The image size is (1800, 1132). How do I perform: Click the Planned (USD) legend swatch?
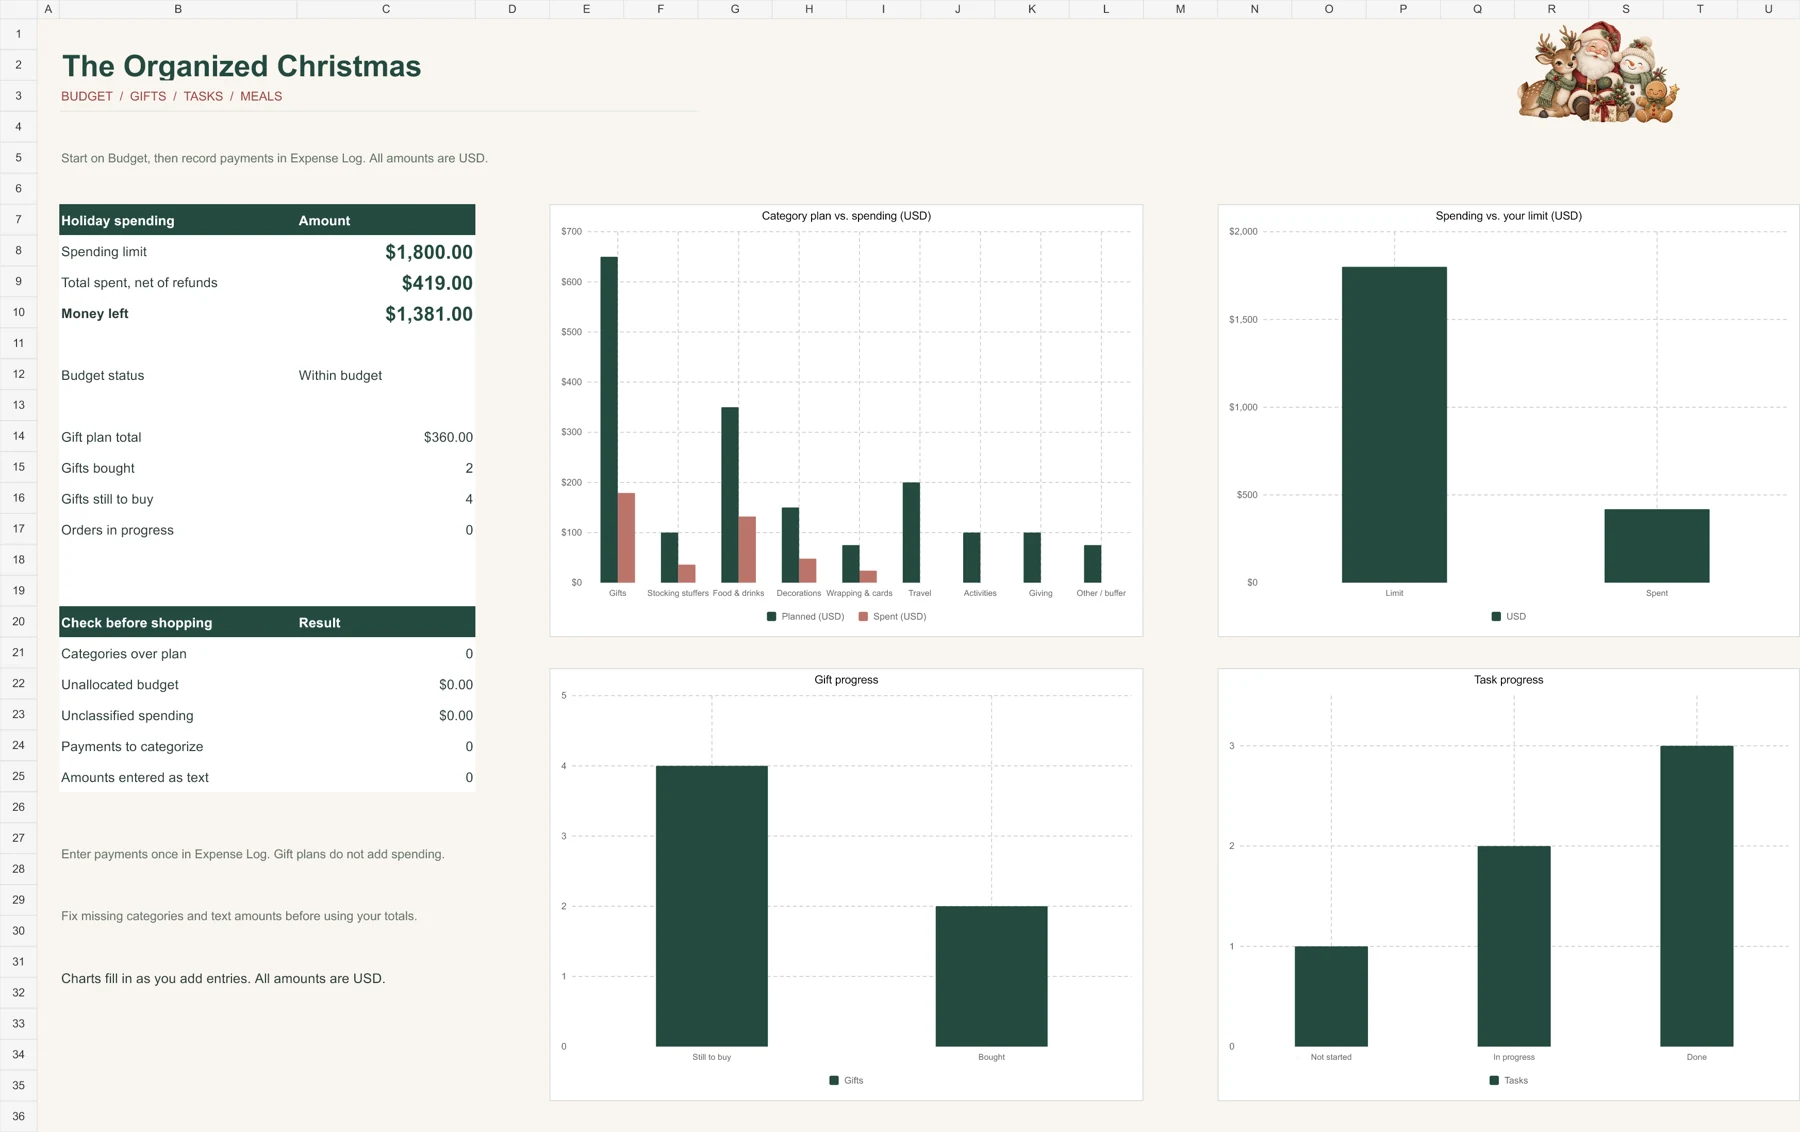click(x=771, y=617)
